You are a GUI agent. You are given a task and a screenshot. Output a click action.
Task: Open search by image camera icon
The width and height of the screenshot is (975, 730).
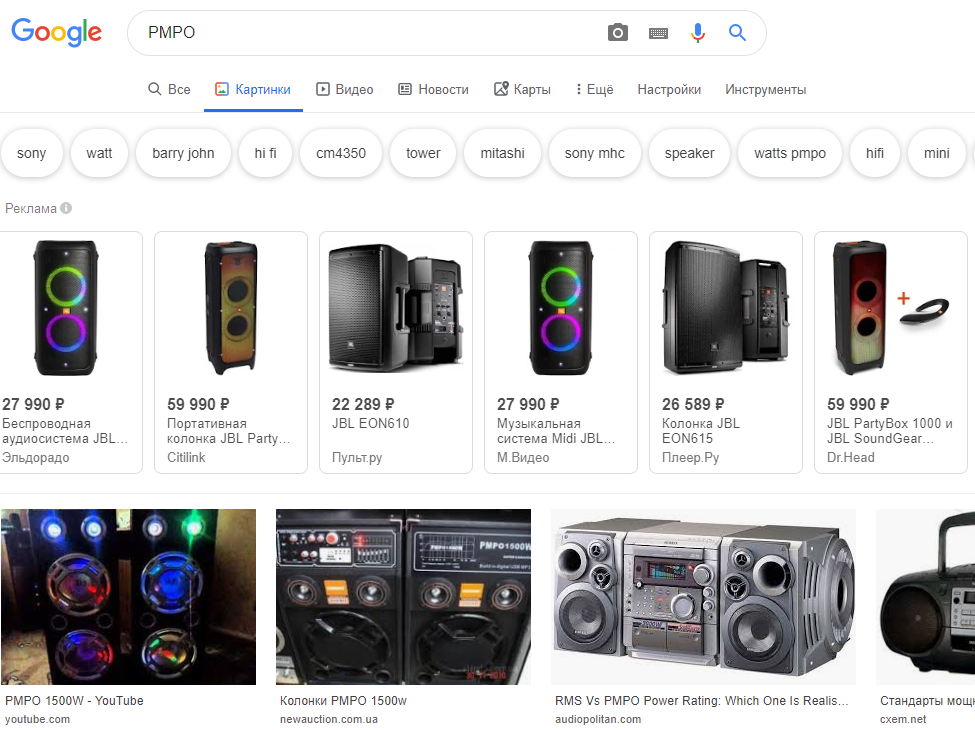pyautogui.click(x=617, y=32)
